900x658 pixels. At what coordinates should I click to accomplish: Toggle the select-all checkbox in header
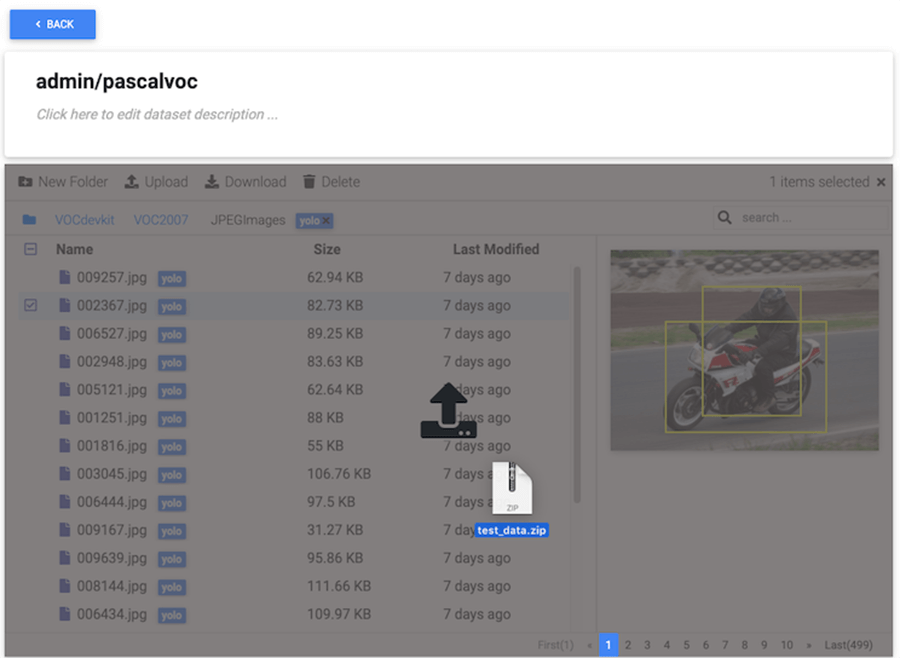[x=30, y=250]
